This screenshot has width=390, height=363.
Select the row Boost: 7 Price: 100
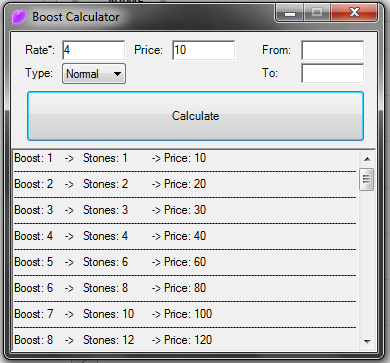185,314
